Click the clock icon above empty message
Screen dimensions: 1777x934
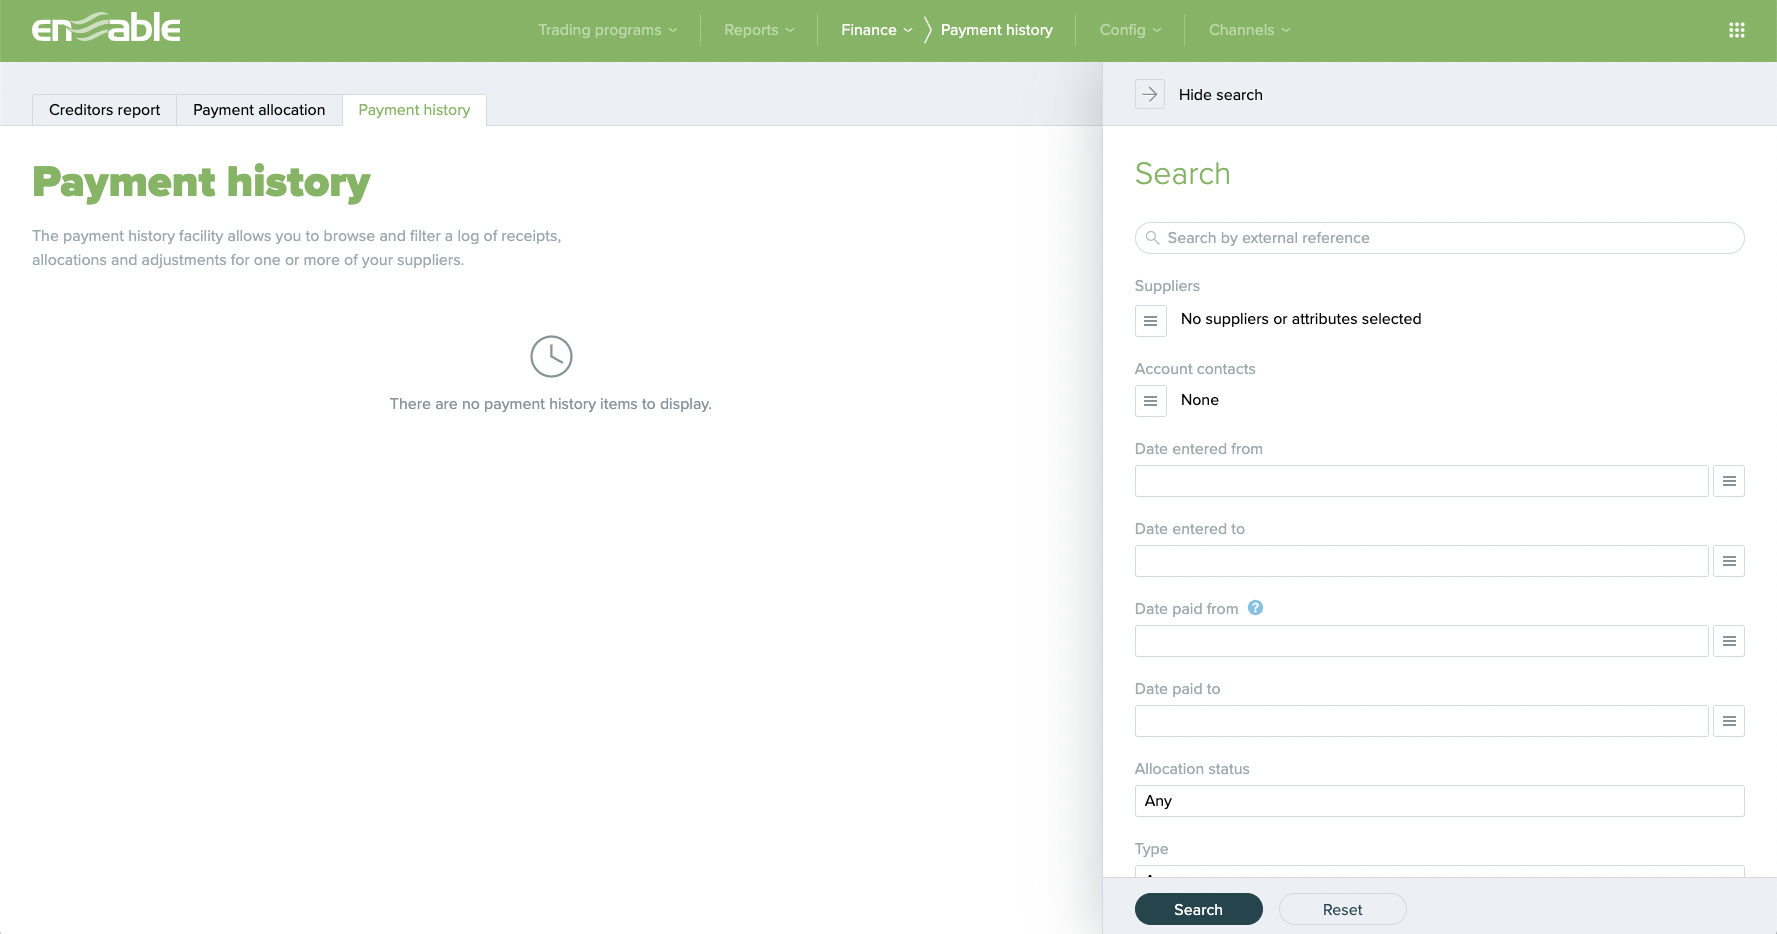(x=551, y=356)
